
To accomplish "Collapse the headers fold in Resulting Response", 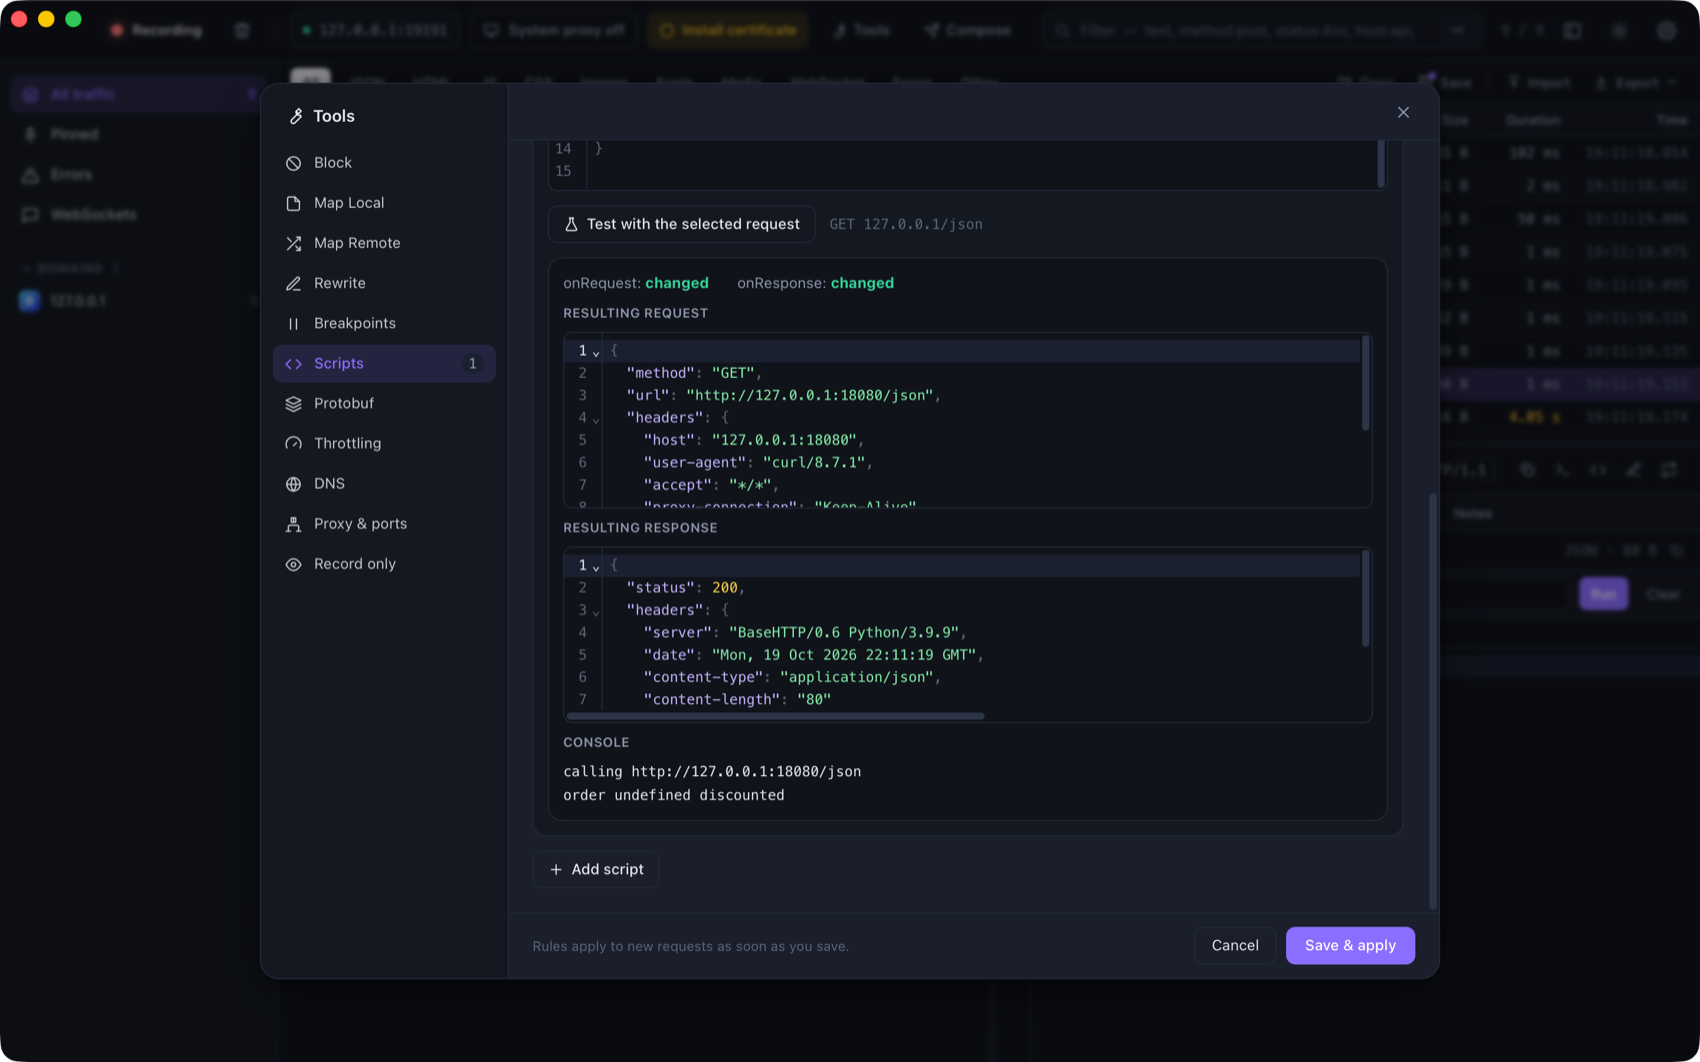I will click(596, 612).
